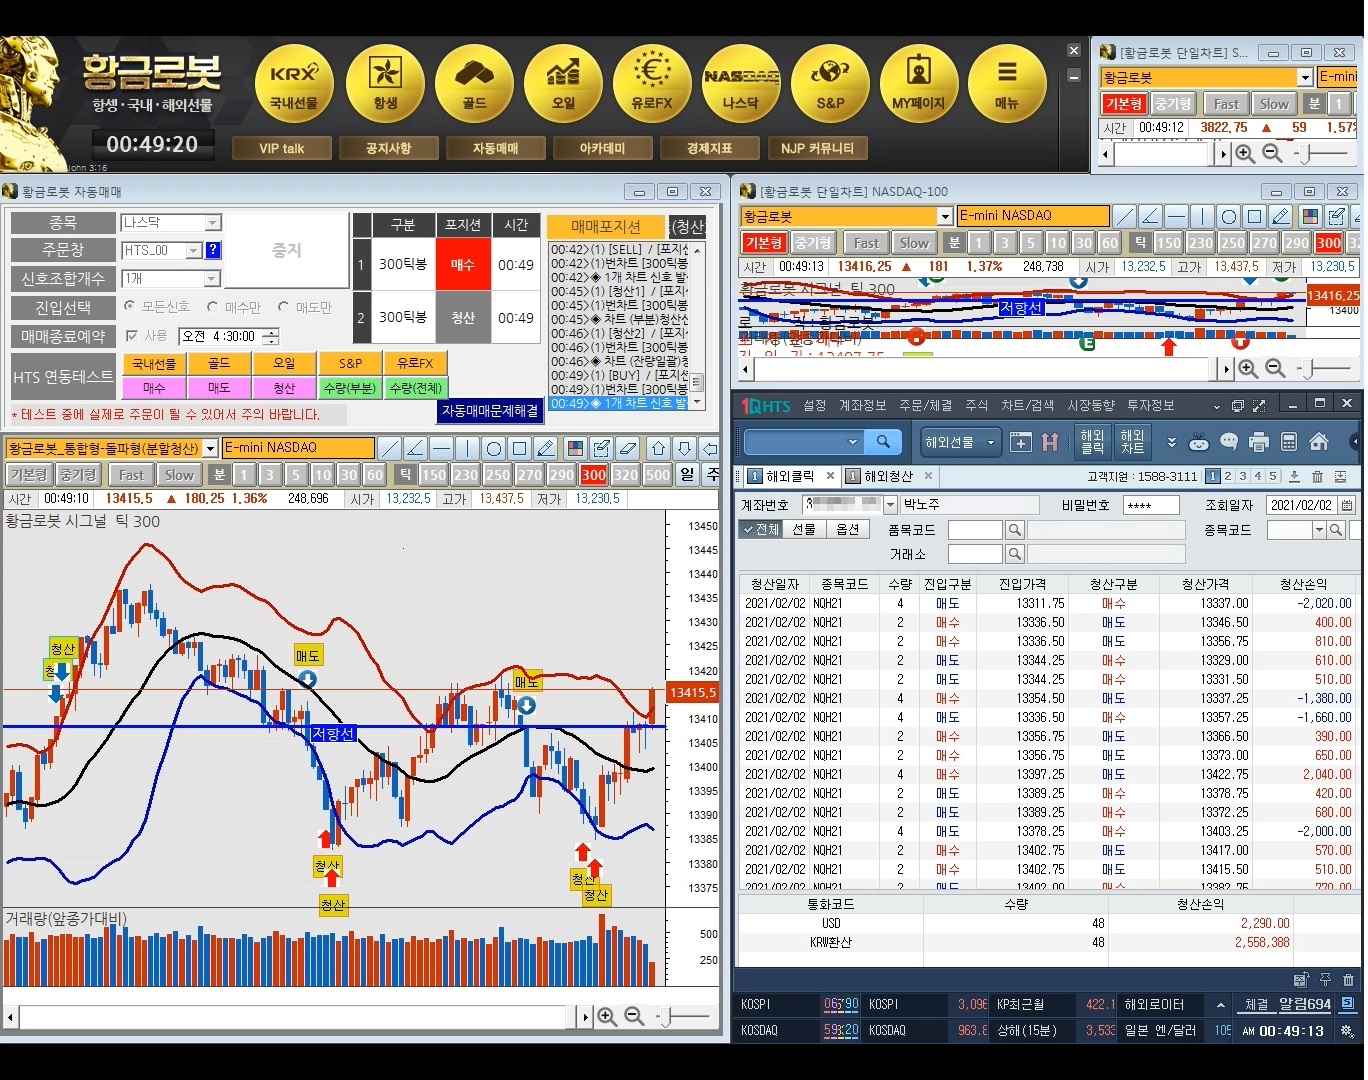Open the 오일 oil round icon
The height and width of the screenshot is (1080, 1368).
point(563,84)
